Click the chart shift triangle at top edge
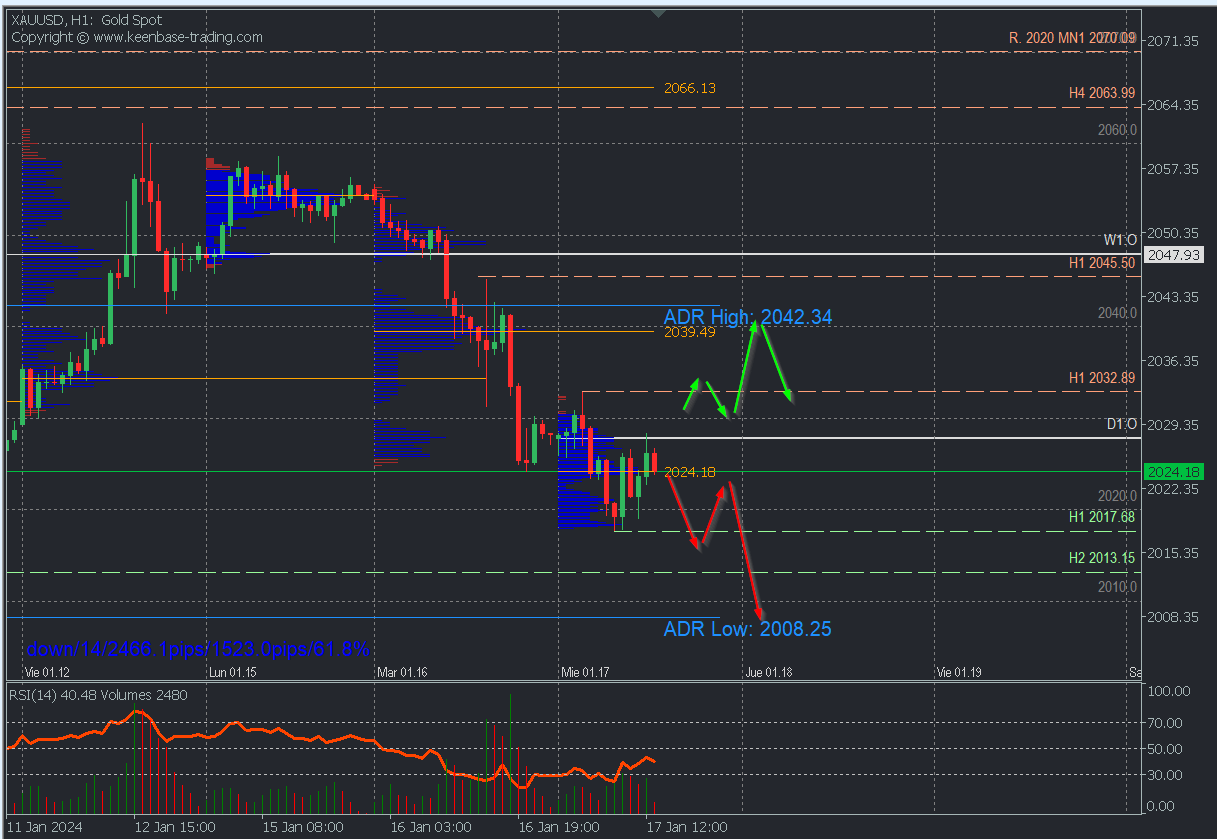Viewport: 1217px width, 839px height. point(657,13)
